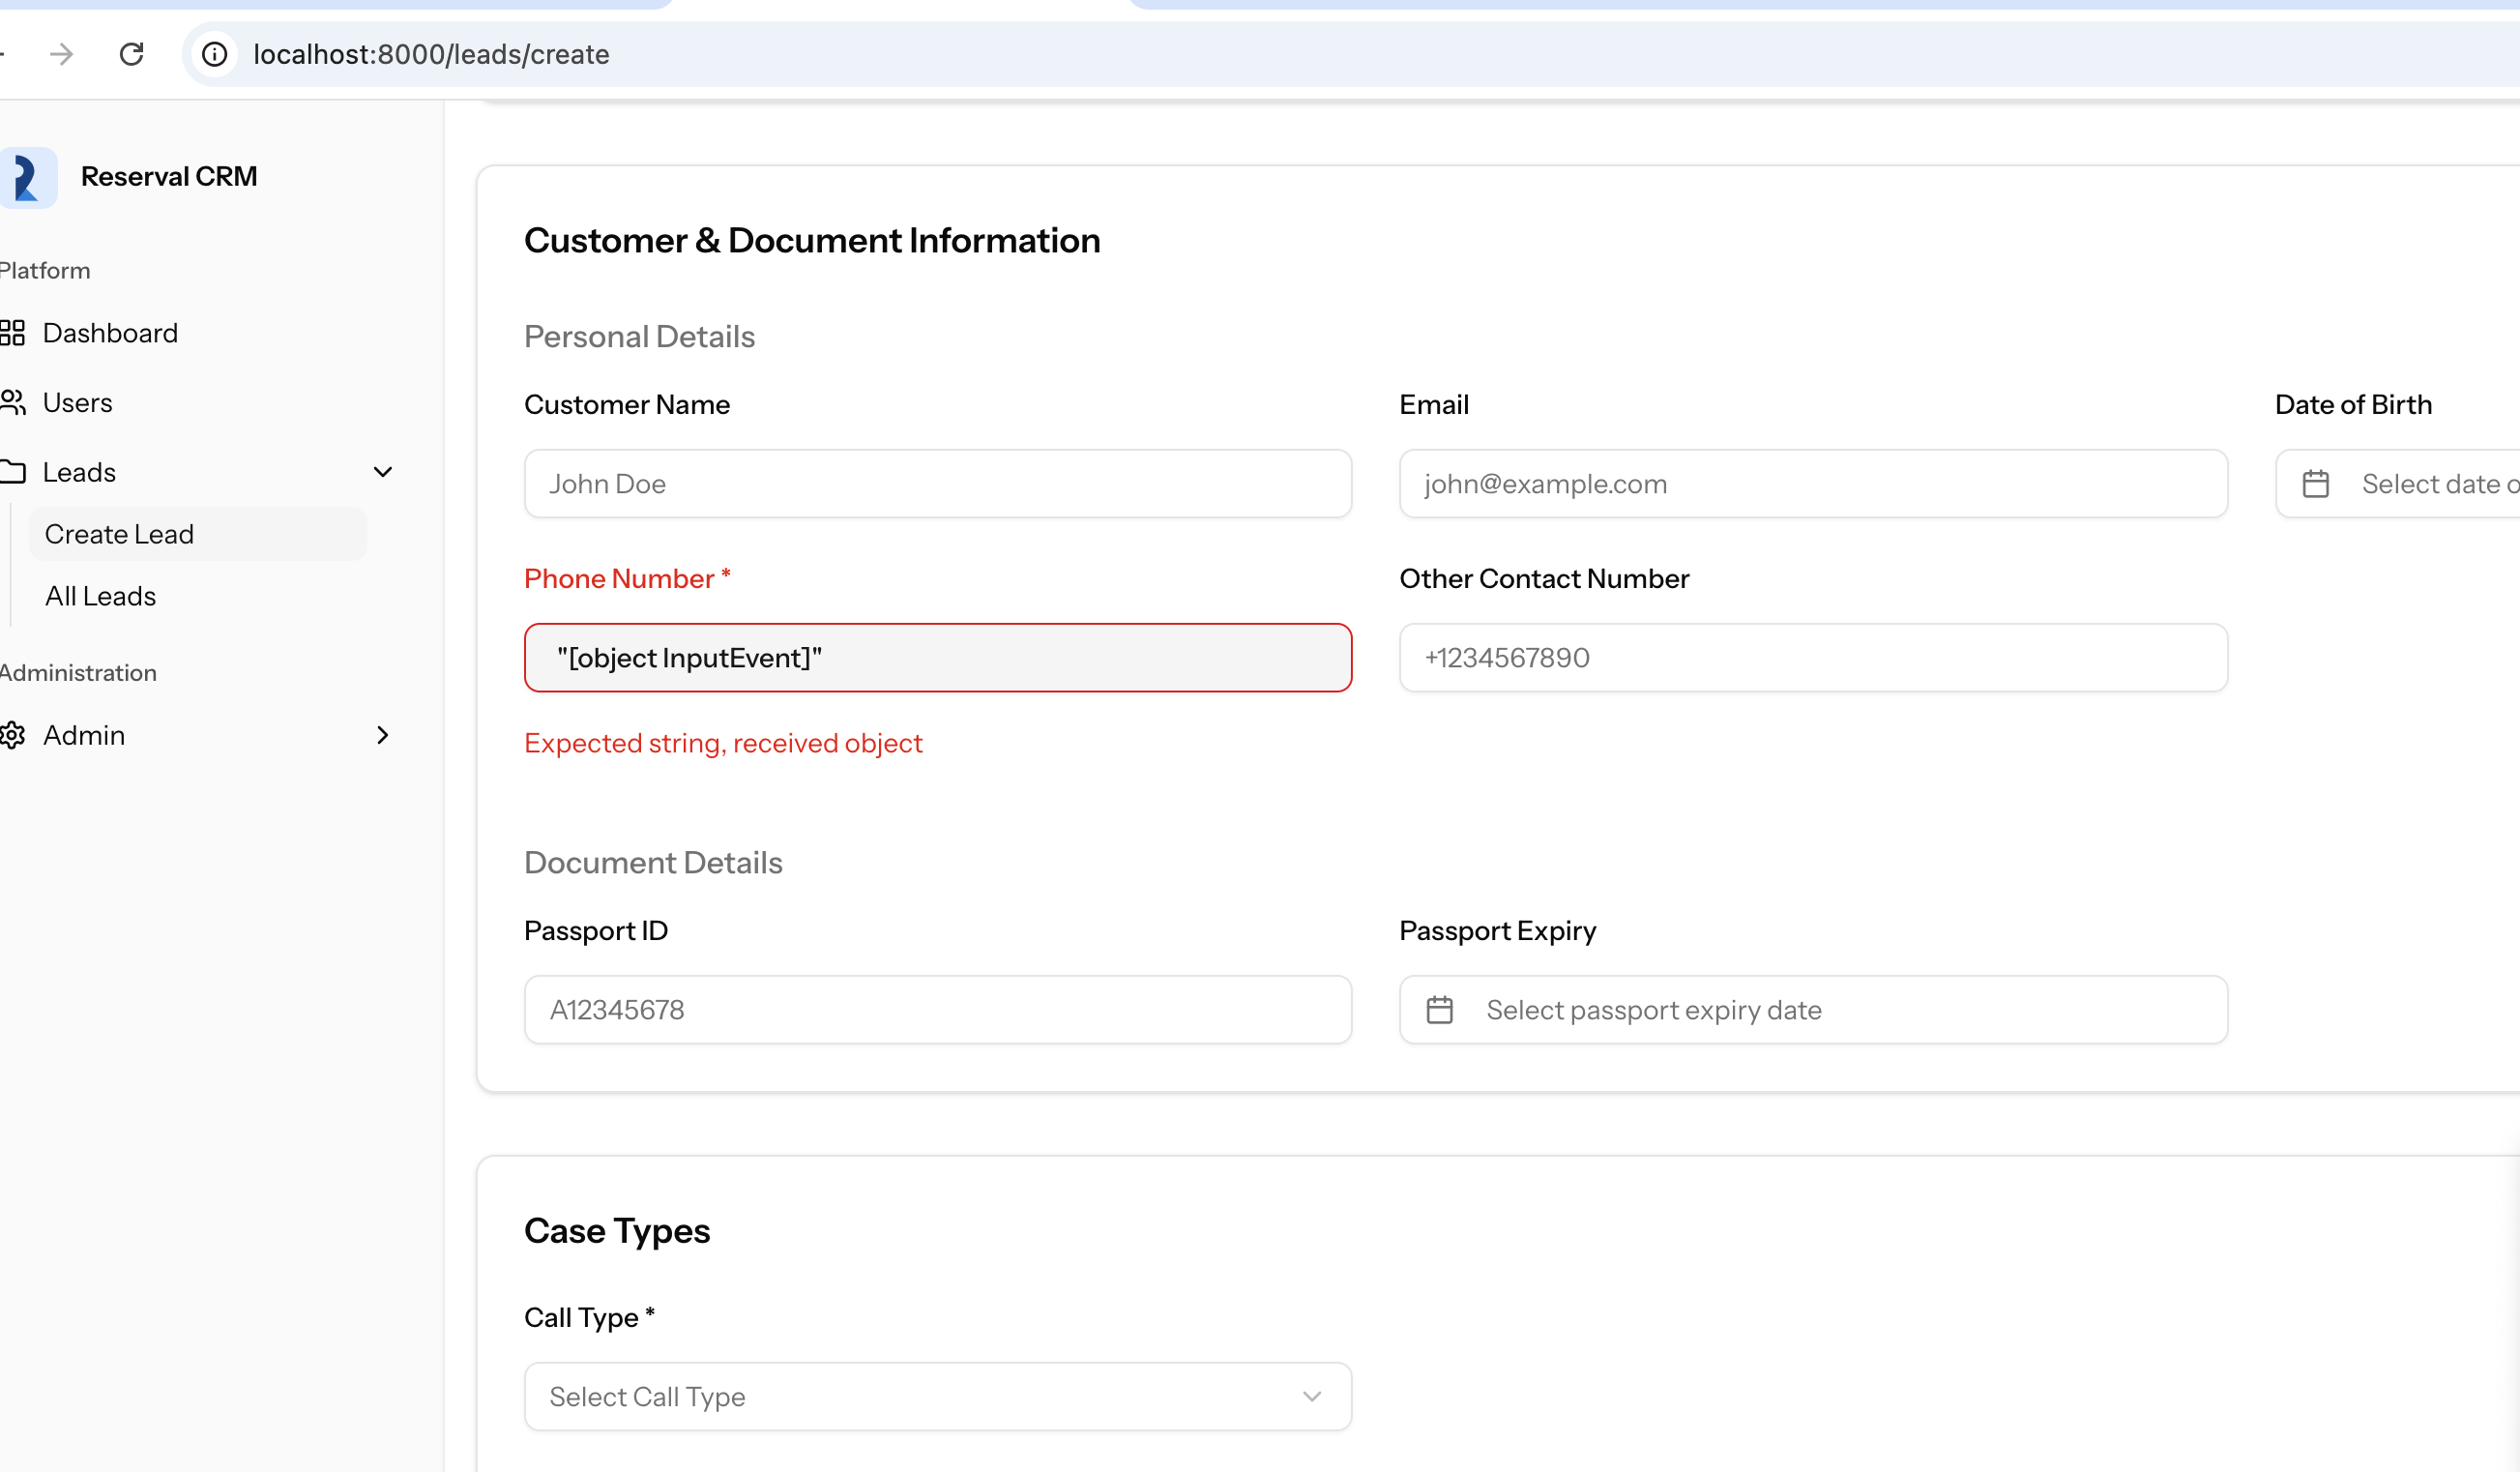Focus the Customer Name field

[938, 484]
